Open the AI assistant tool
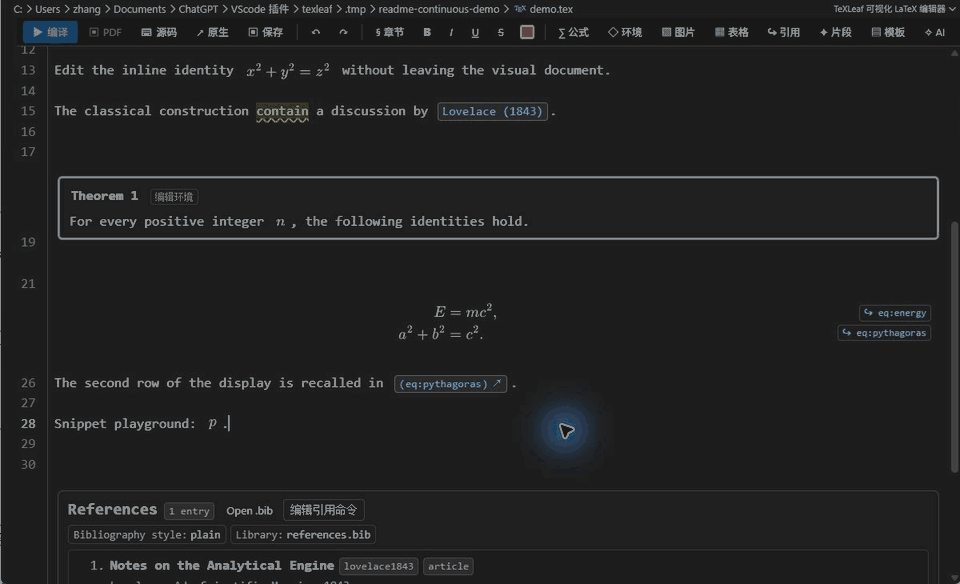This screenshot has height=584, width=960. coord(935,32)
